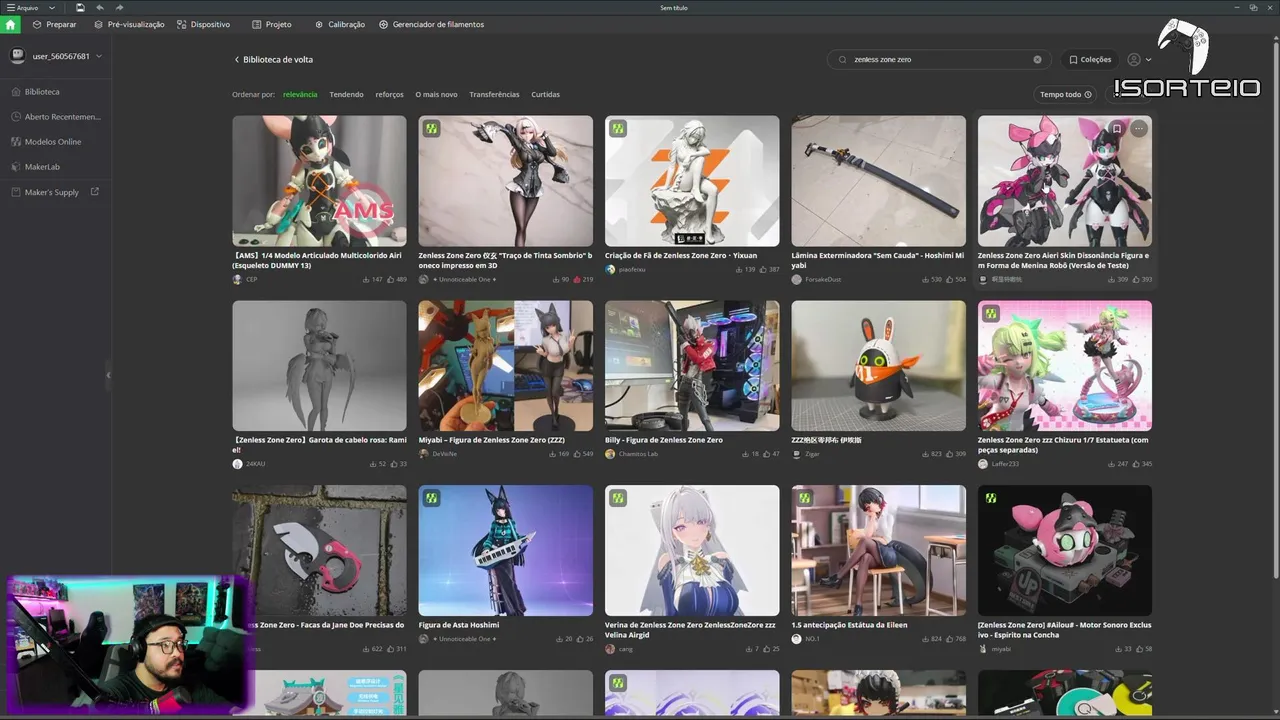This screenshot has height=720, width=1280.
Task: Like the Traço de Tinta Sombrio model
Action: (577, 280)
